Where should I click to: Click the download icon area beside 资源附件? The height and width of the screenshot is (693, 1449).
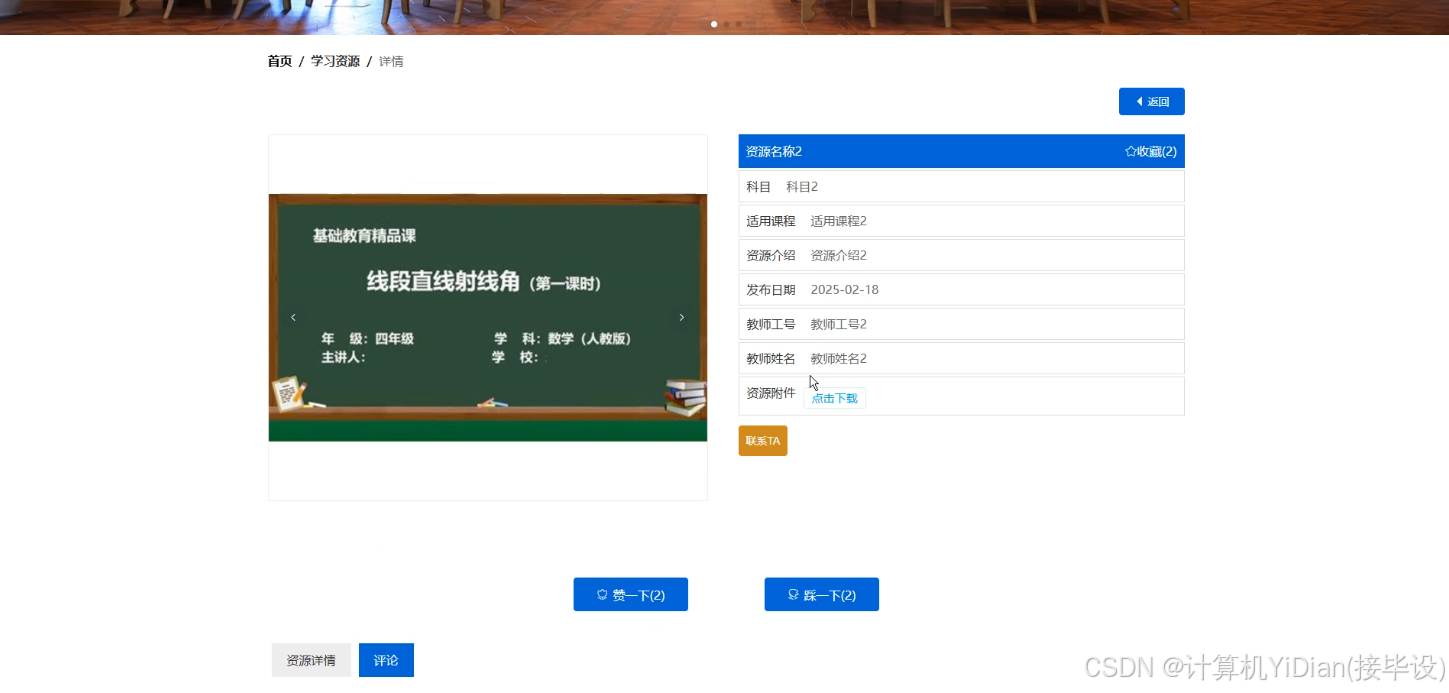[835, 398]
